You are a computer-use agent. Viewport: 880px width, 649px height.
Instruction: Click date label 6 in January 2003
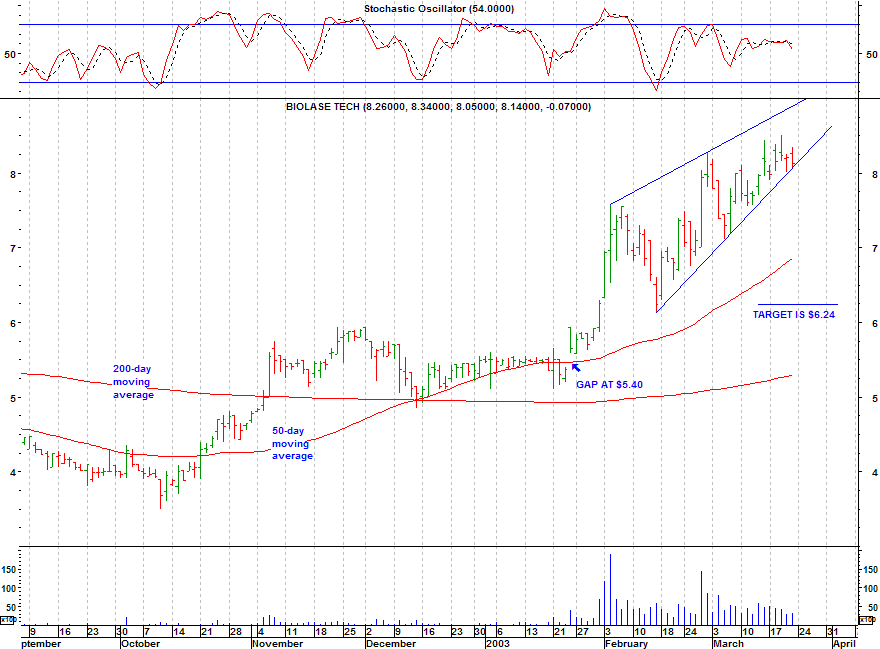tap(499, 632)
